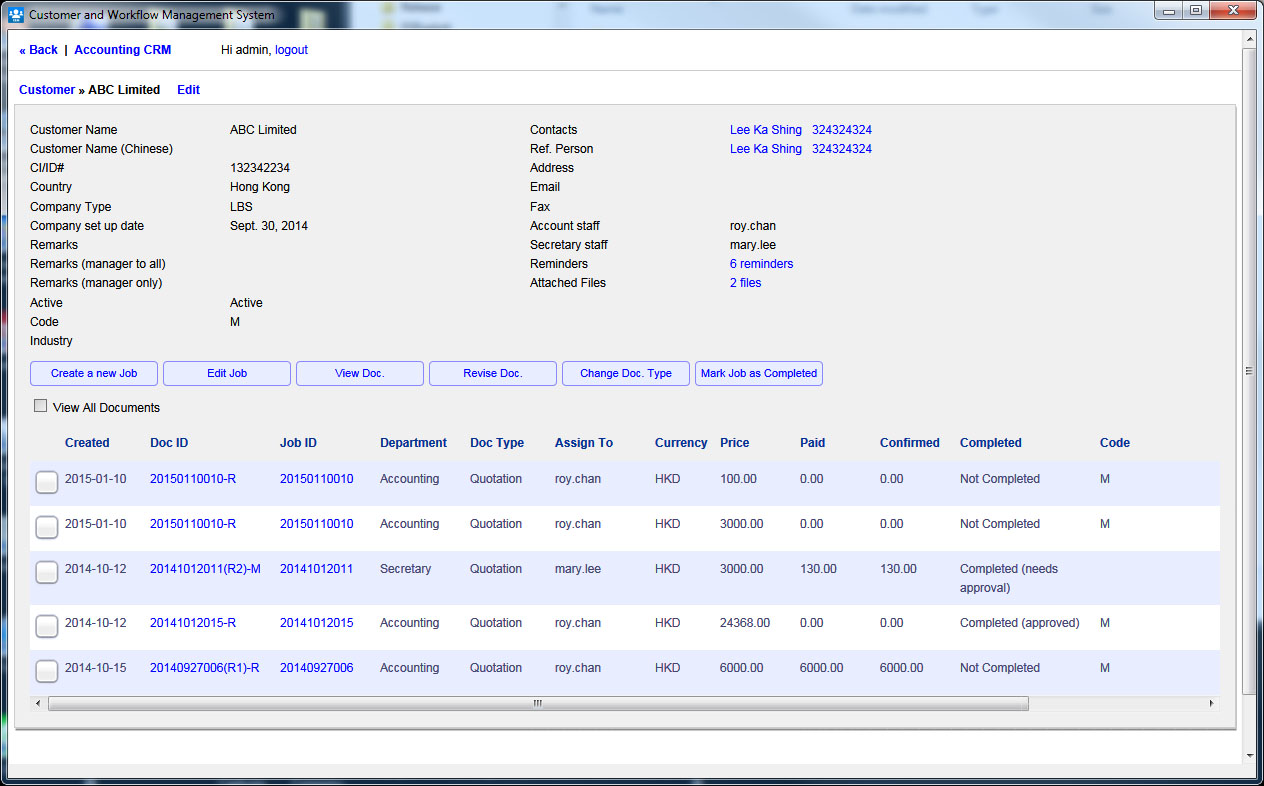Viewport: 1264px width, 786px height.
Task: Click the page's vertical scrollbar thumb
Action: click(x=1248, y=370)
